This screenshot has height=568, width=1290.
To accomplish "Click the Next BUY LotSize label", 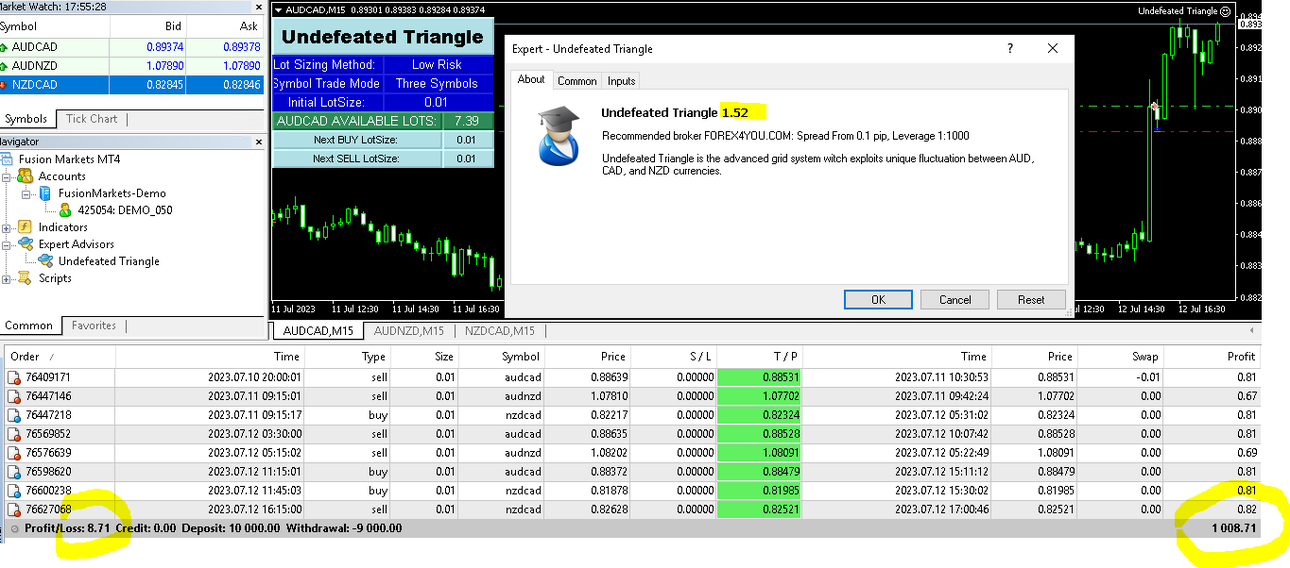I will point(356,140).
